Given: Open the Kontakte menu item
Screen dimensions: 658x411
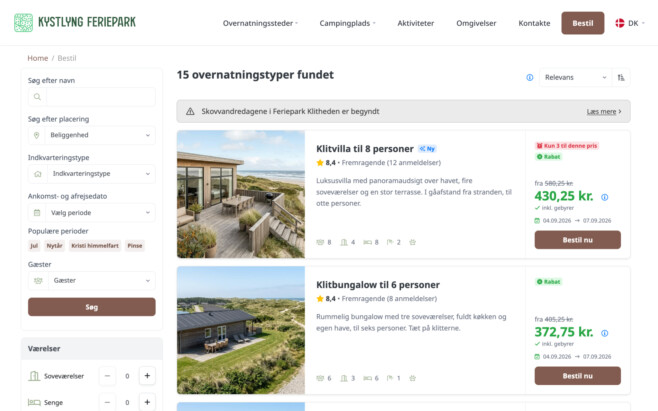Looking at the screenshot, I should tap(534, 23).
